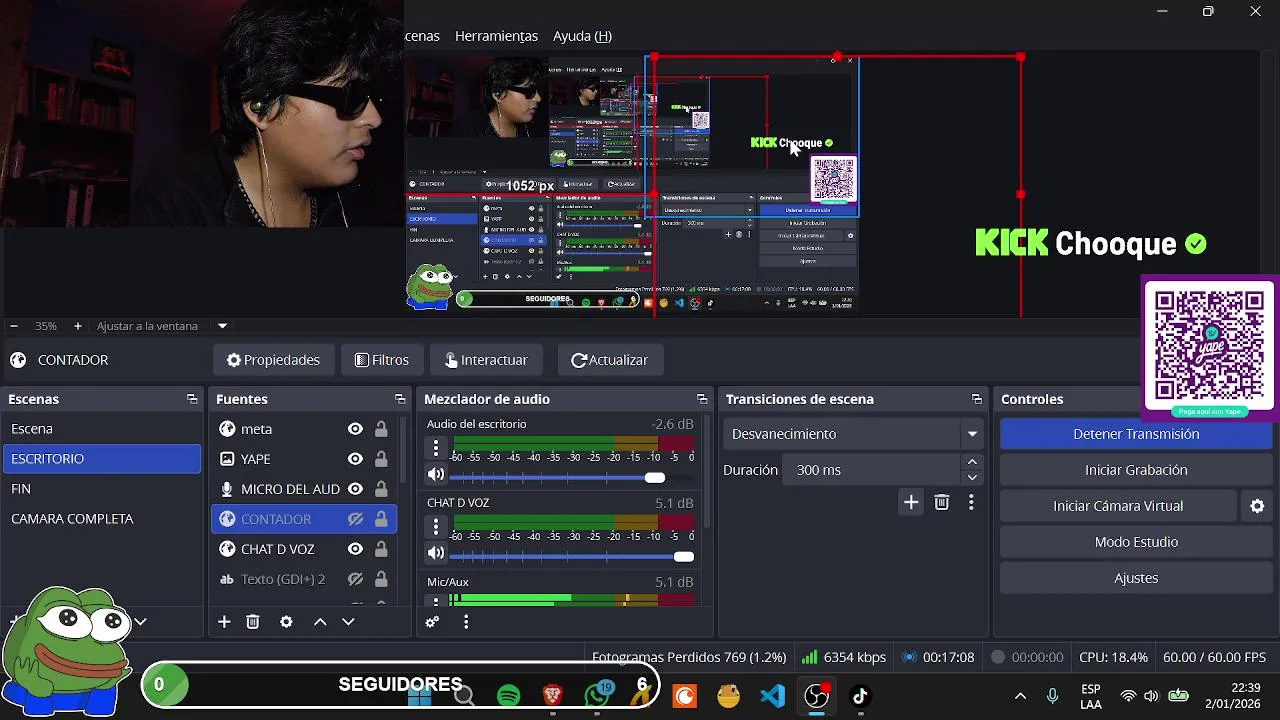This screenshot has width=1280, height=720.
Task: Switch to the FIN scene
Action: click(x=102, y=489)
